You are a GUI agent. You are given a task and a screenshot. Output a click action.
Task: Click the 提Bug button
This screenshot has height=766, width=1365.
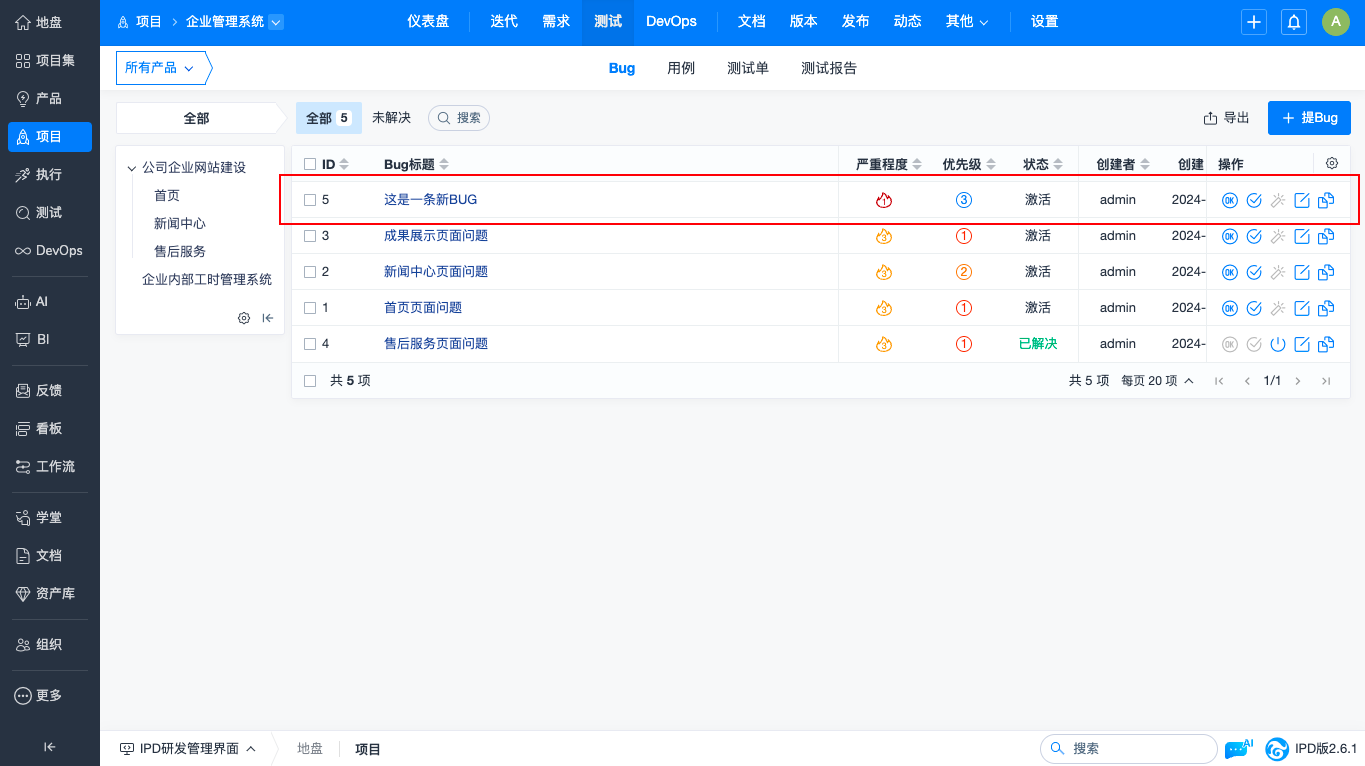pos(1309,118)
